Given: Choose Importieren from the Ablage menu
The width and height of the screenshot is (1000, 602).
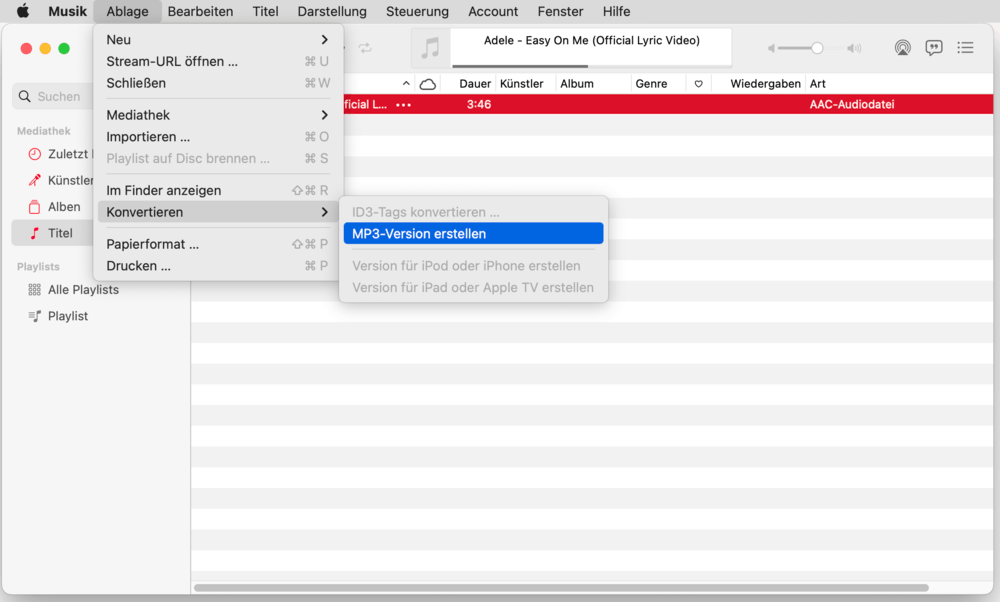Looking at the screenshot, I should click(x=217, y=136).
